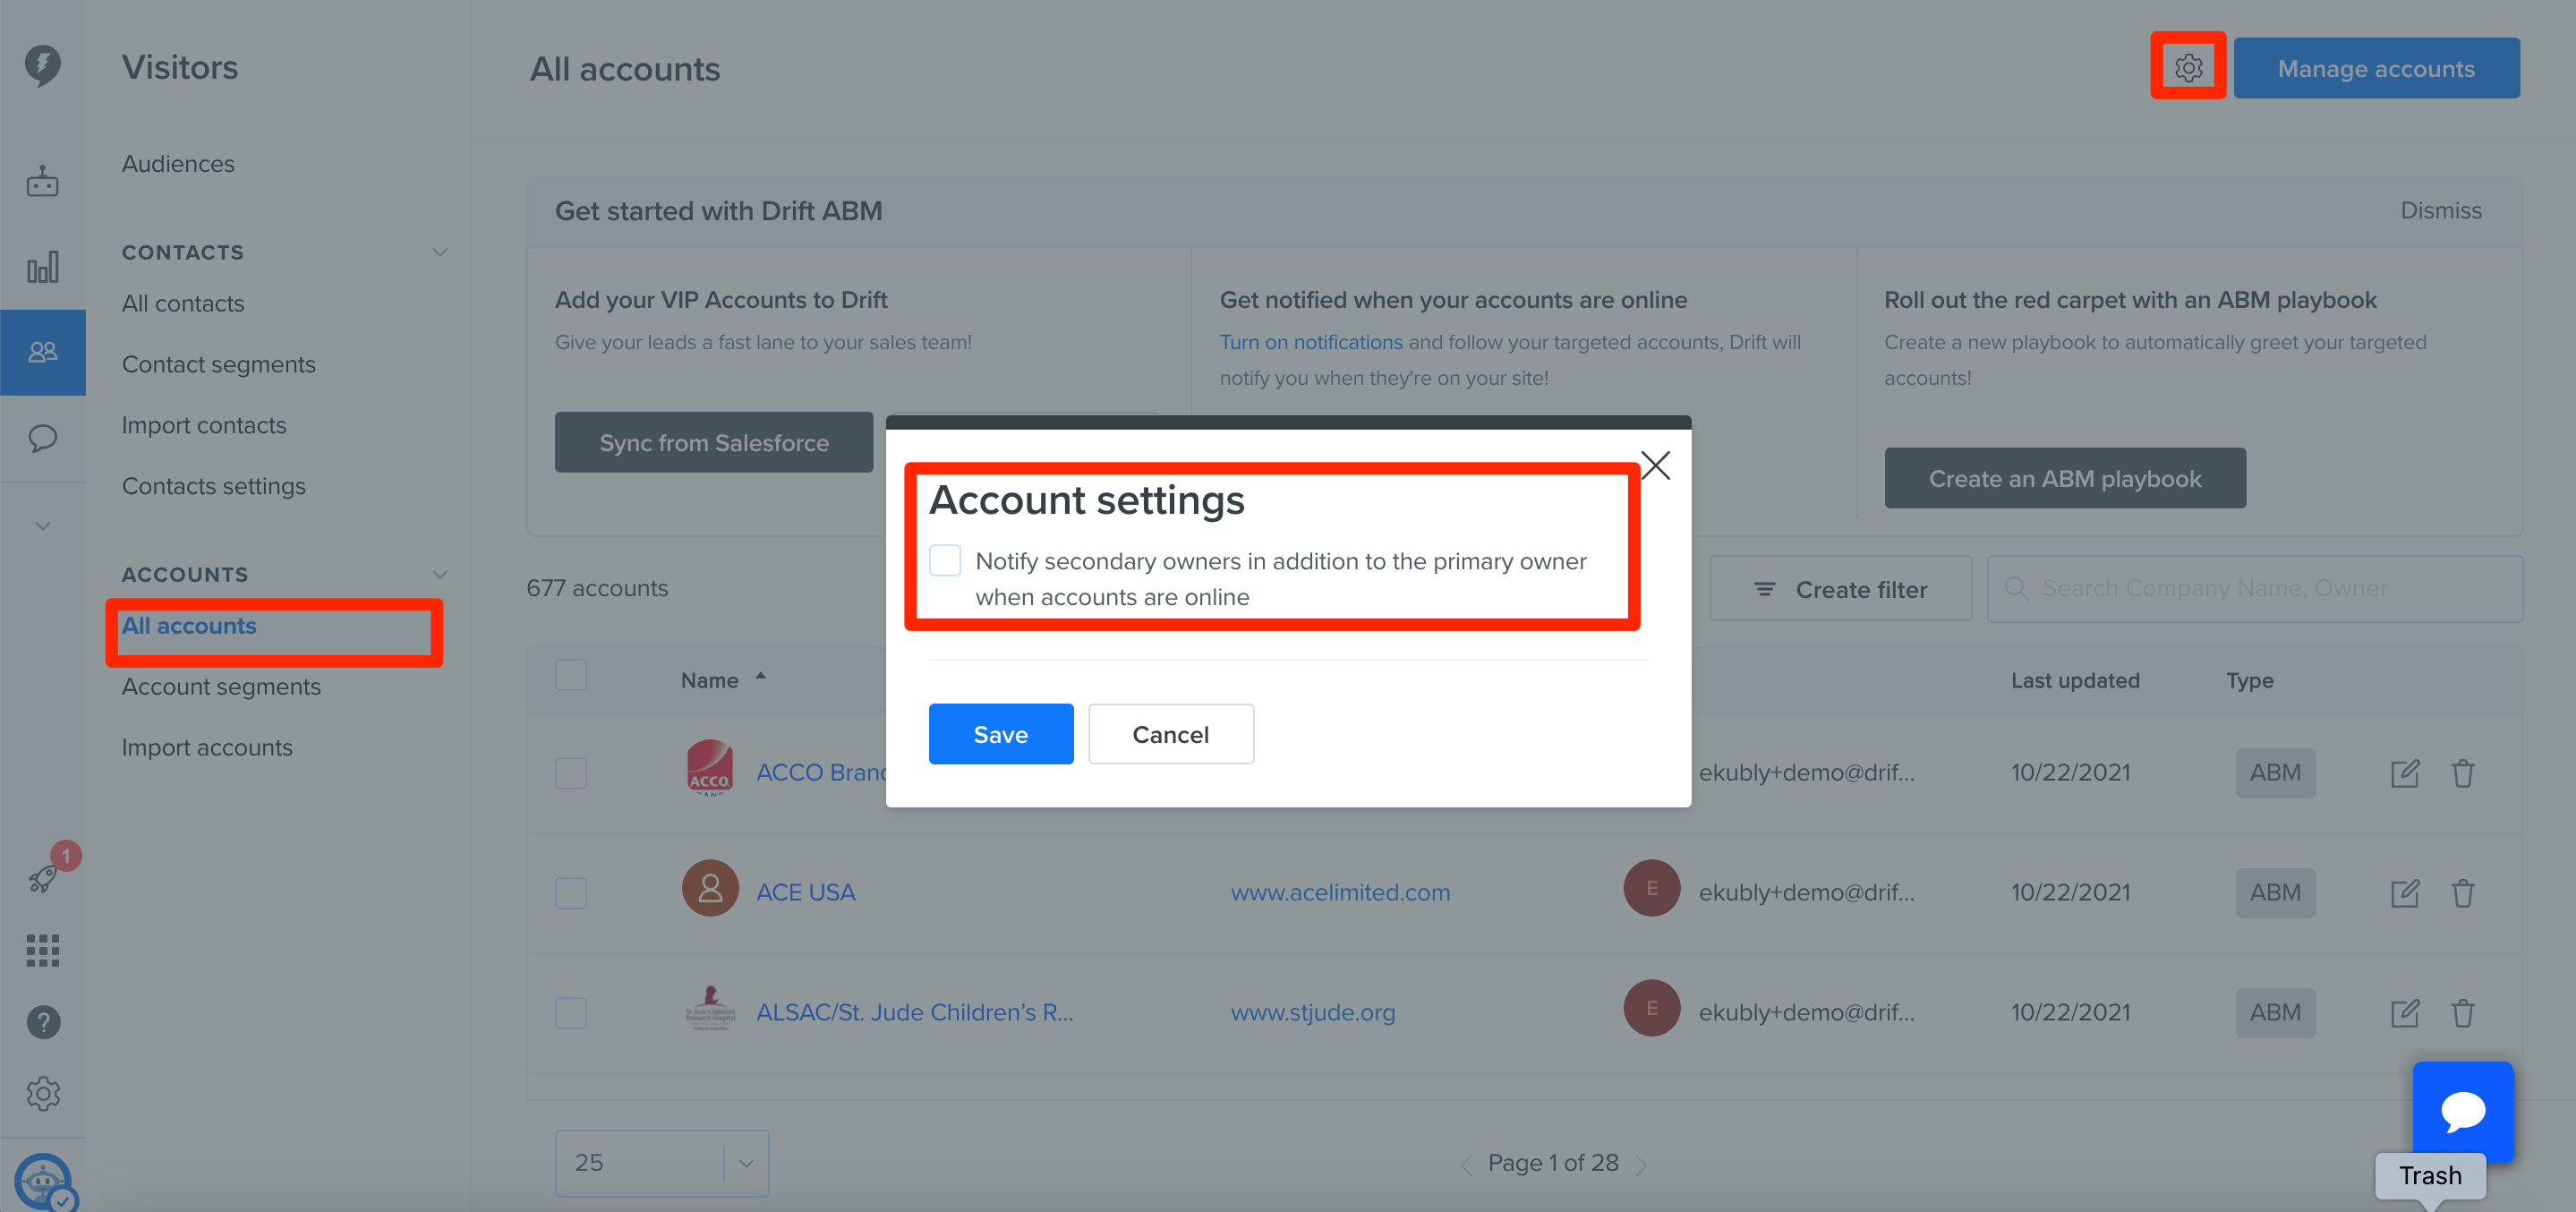Open the Settings gear in left sidebar
Screen dimensions: 2576x1212
pyautogui.click(x=42, y=1094)
